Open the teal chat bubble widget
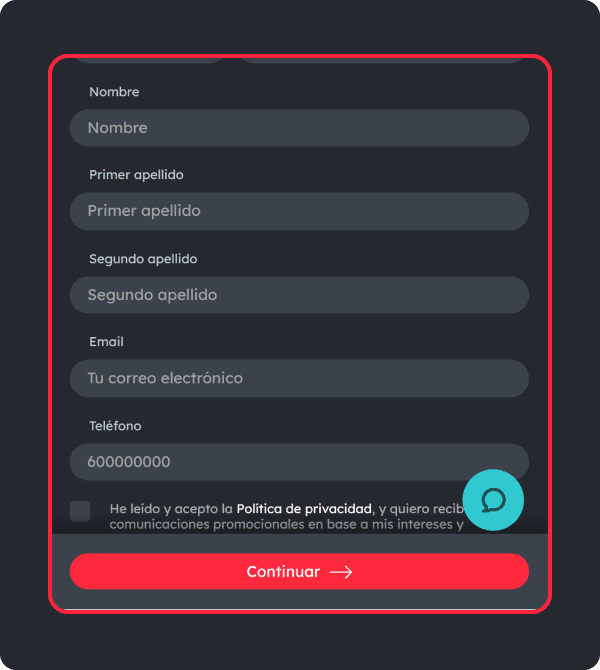 [493, 500]
